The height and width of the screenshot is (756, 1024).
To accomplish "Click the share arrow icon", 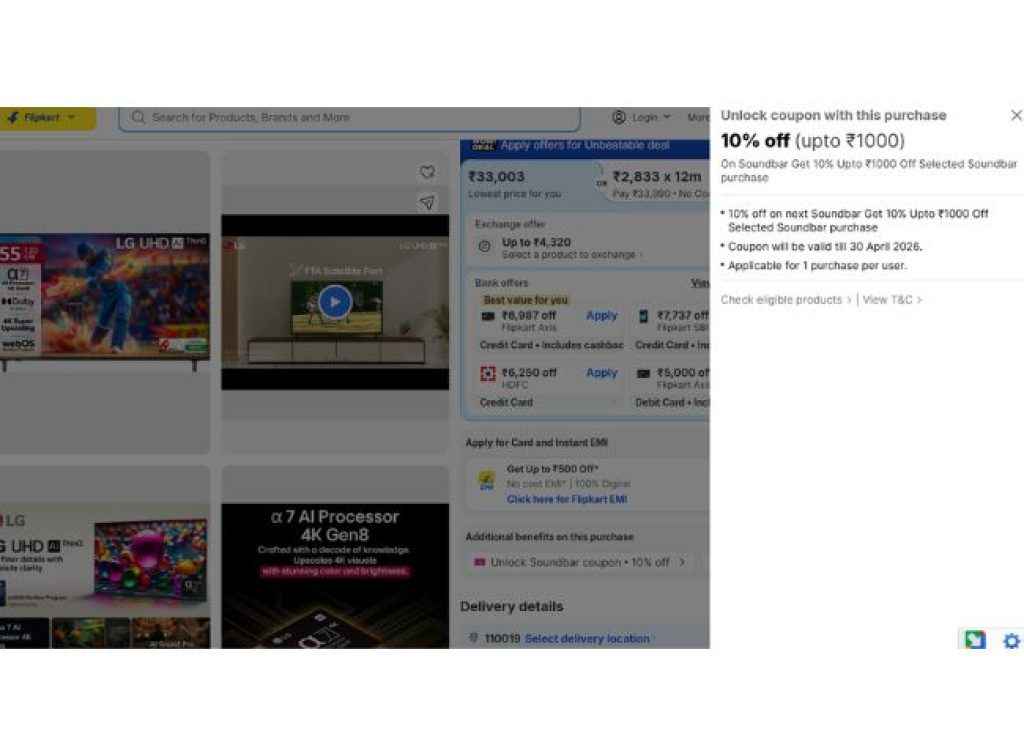I will 427,203.
